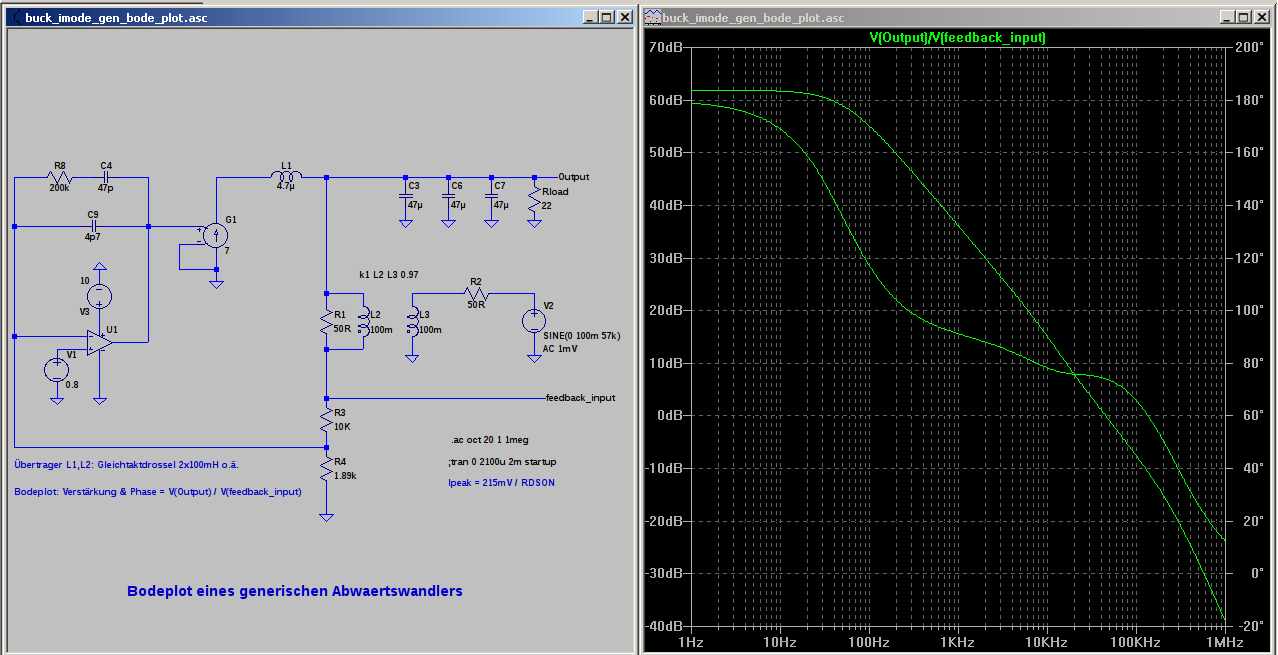Select op-amp U1 symbol
The height and width of the screenshot is (655, 1278).
click(x=98, y=342)
